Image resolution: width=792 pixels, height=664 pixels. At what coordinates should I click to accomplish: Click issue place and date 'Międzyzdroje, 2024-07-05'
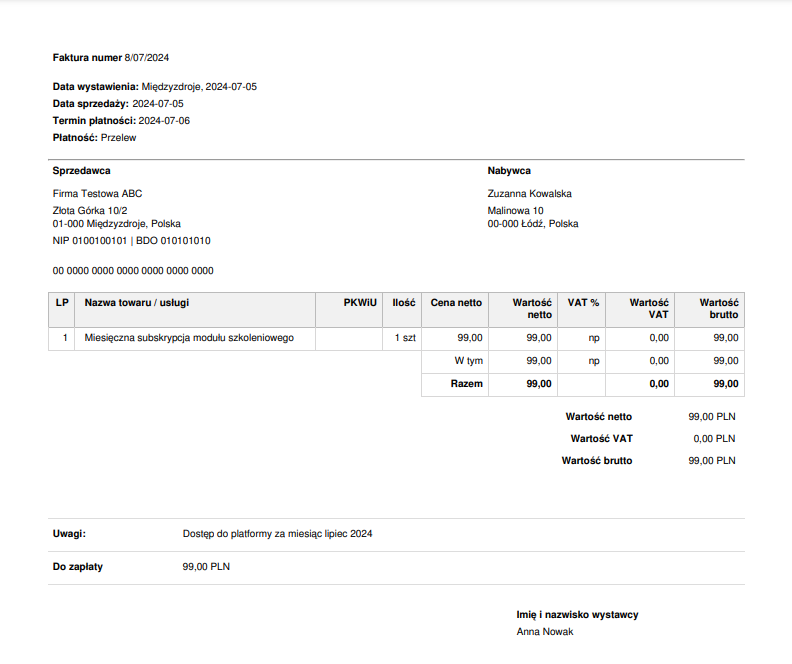[199, 87]
